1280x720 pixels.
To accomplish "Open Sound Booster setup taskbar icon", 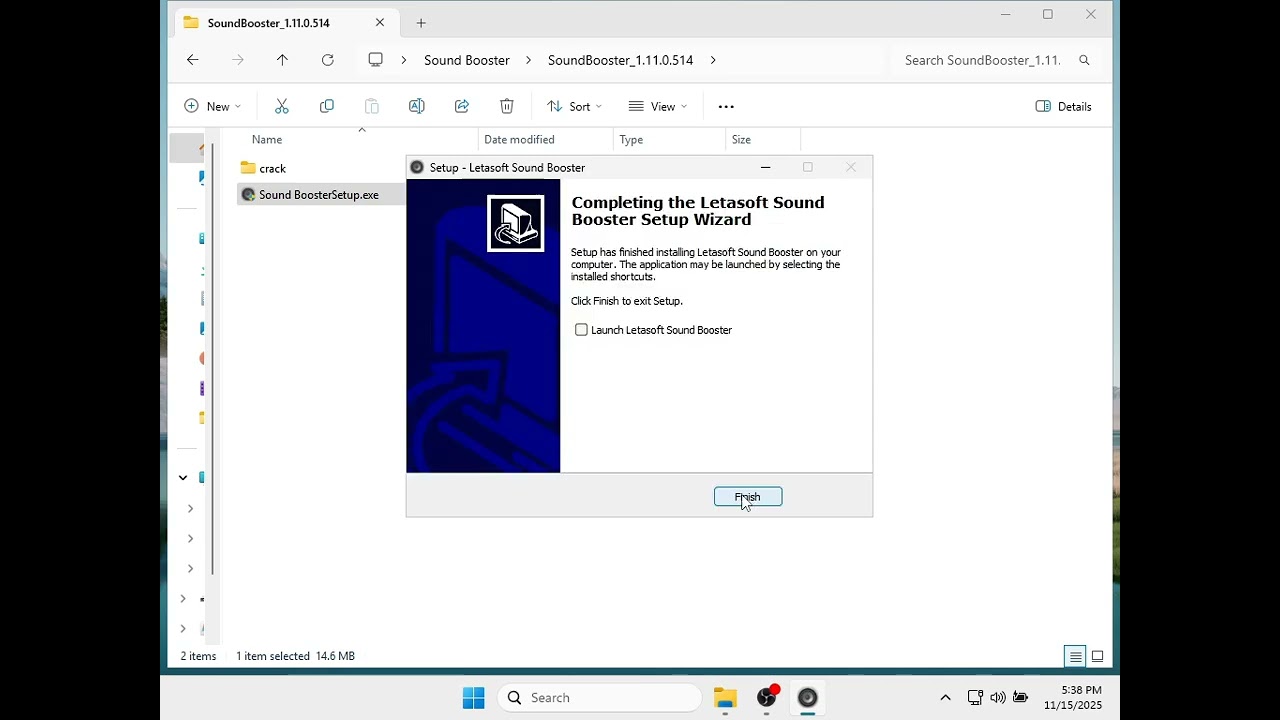I will coord(808,698).
